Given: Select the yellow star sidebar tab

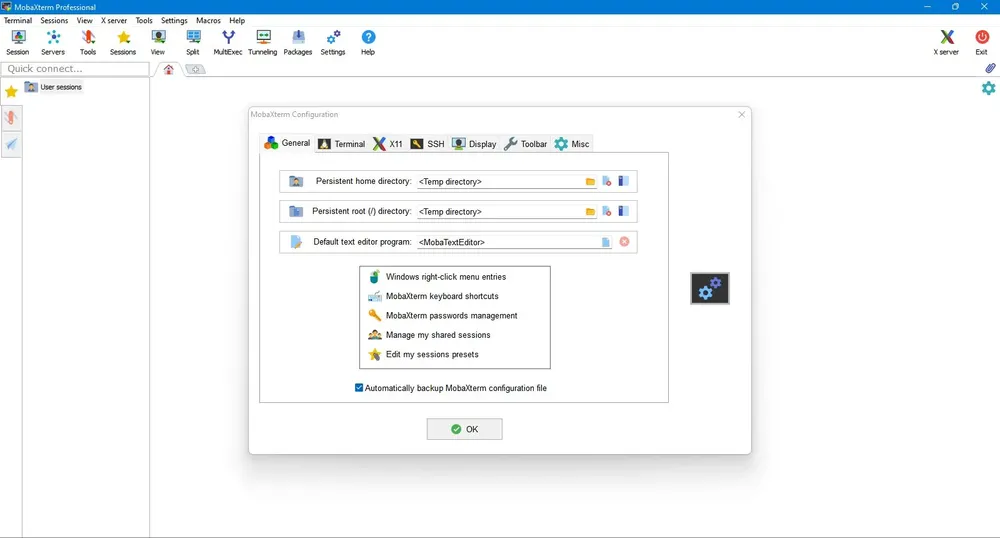Looking at the screenshot, I should pyautogui.click(x=11, y=92).
